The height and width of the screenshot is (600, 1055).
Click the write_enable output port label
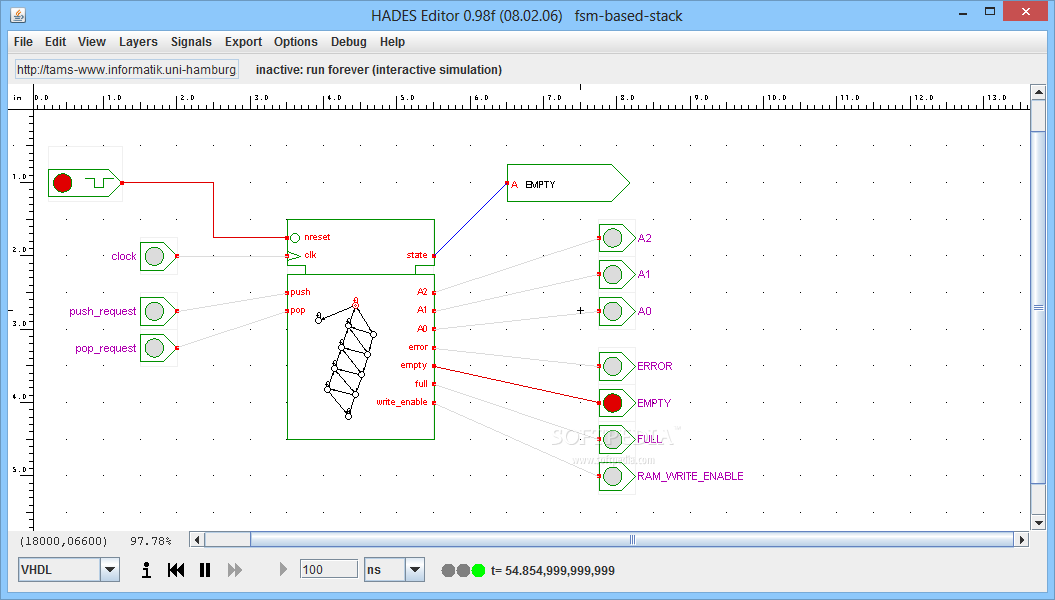(x=402, y=402)
